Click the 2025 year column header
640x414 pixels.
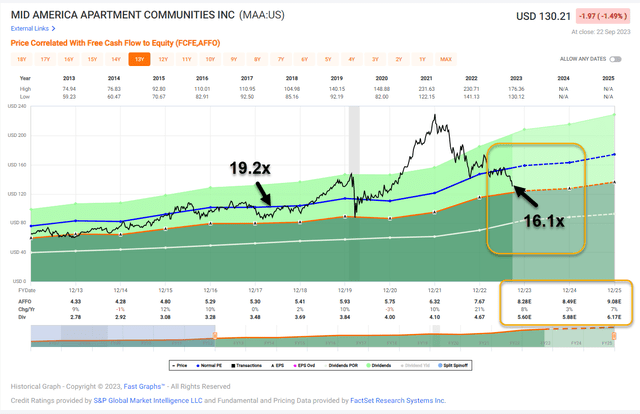pyautogui.click(x=608, y=78)
